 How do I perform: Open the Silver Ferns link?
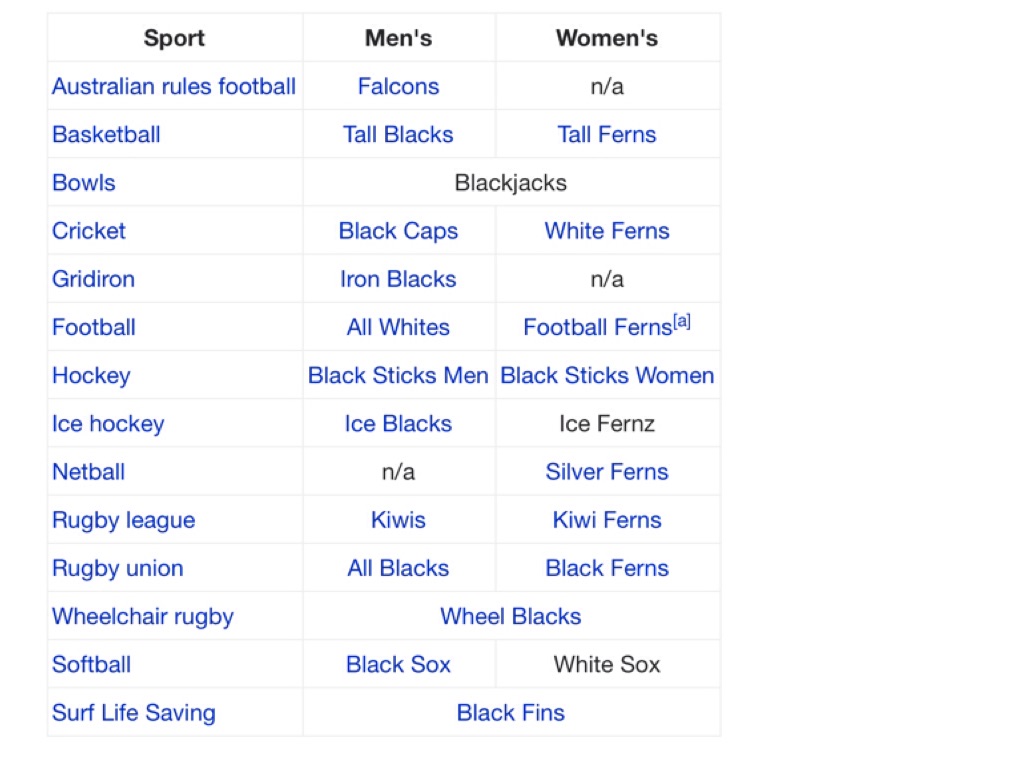[607, 472]
